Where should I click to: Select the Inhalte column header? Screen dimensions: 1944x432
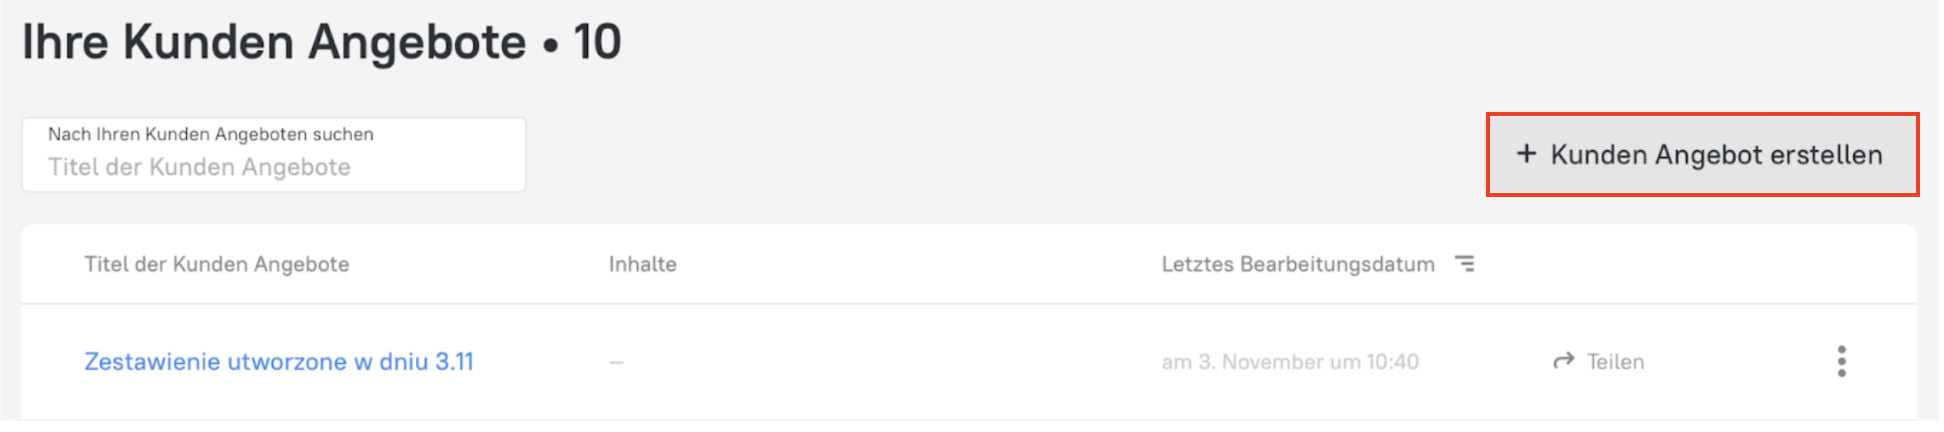pos(642,264)
